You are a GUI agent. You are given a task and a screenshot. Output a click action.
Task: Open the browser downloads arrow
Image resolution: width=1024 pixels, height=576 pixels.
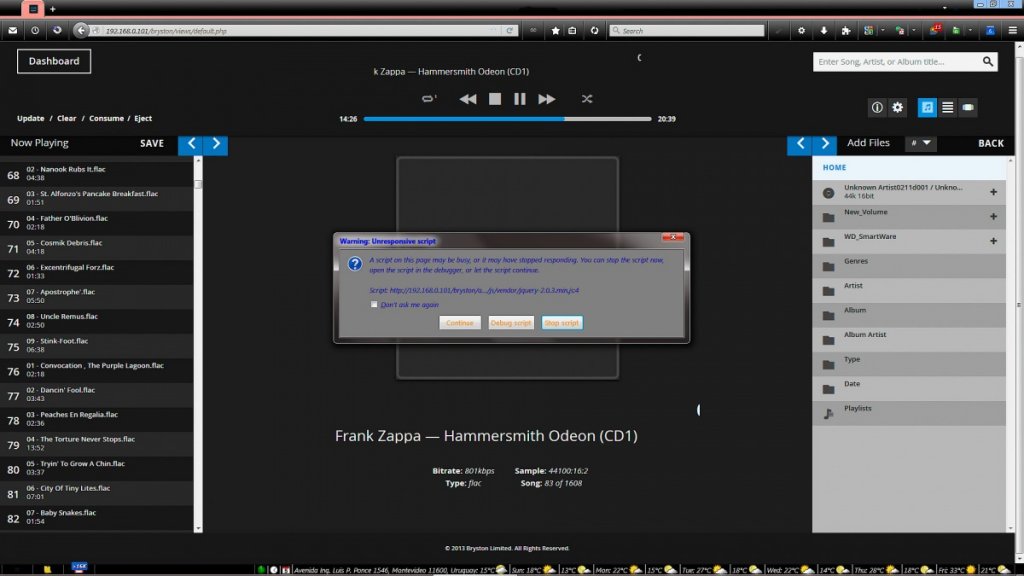click(824, 31)
